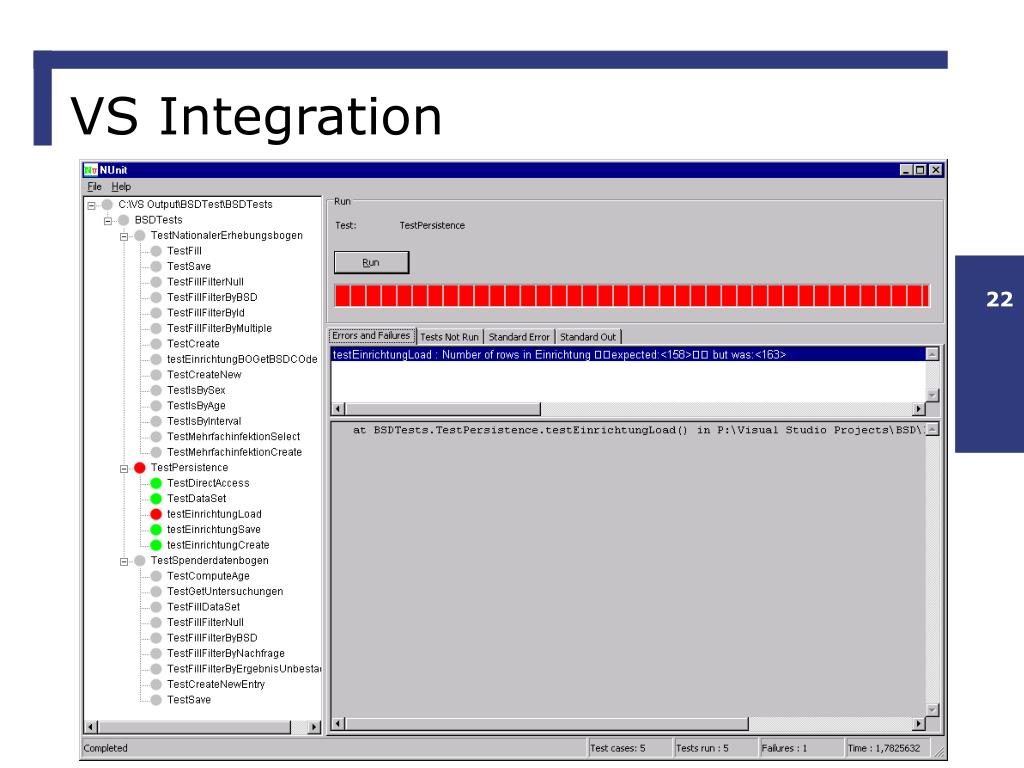Click gray status circle next to TestFill
This screenshot has height=768, width=1024.
pyautogui.click(x=156, y=251)
